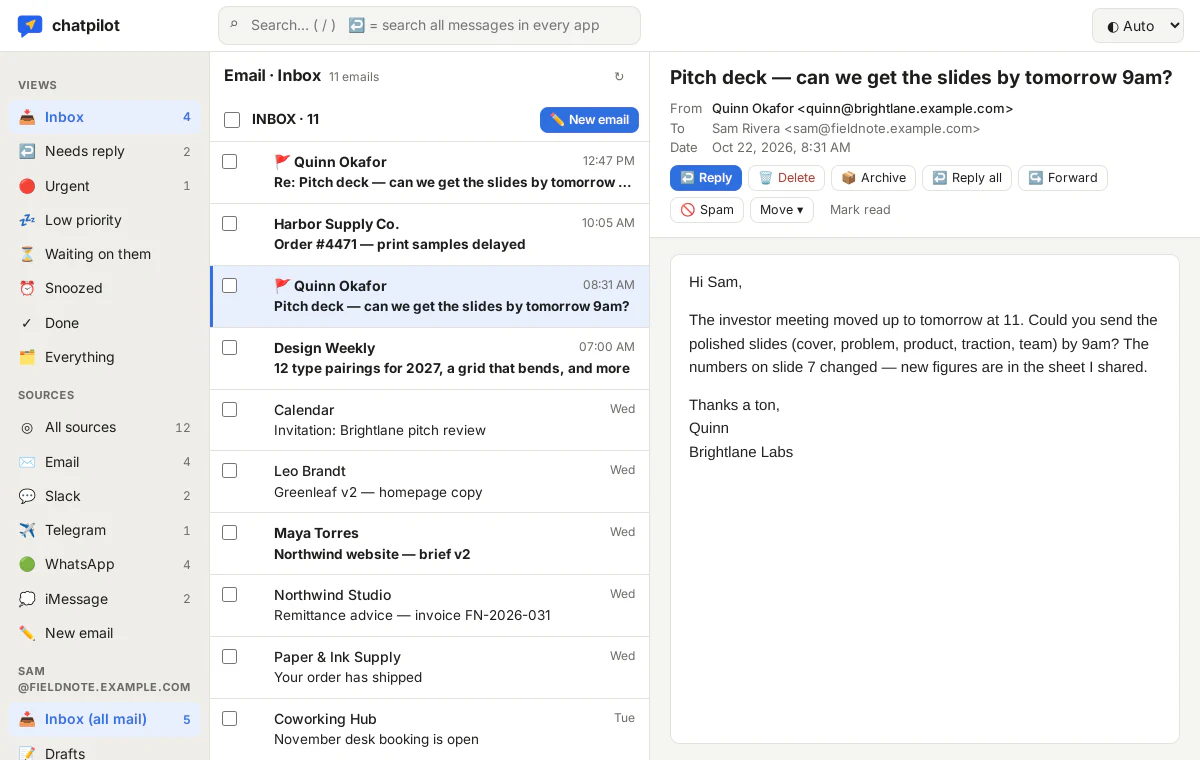Open Inbox (all mail) for Sam's account
Screen dimensions: 1200x760
(x=105, y=719)
